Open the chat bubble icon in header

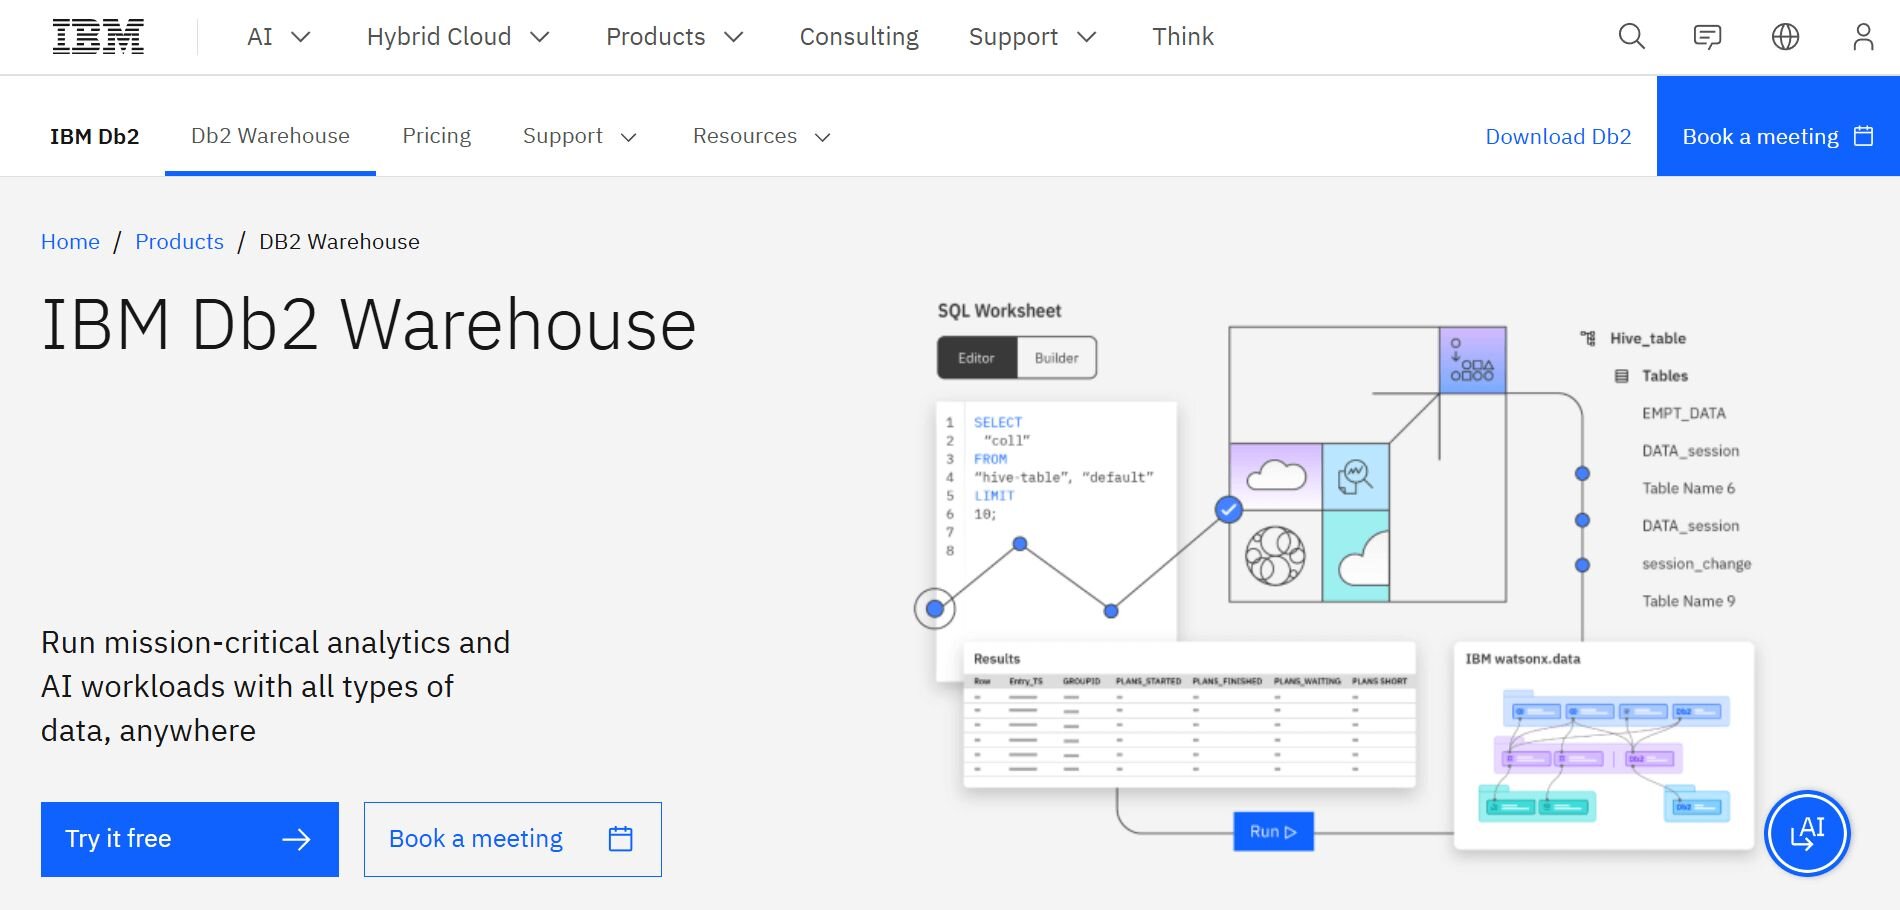point(1707,37)
